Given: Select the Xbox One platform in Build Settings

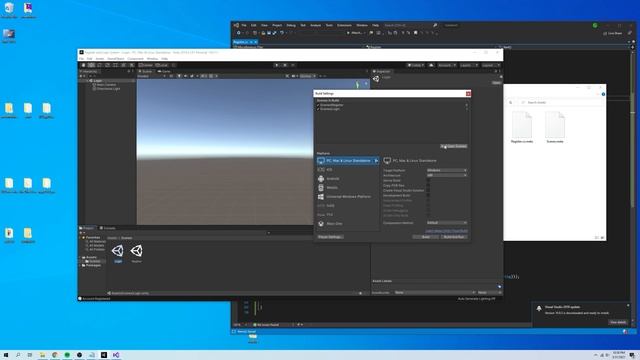Looking at the screenshot, I should 348,224.
